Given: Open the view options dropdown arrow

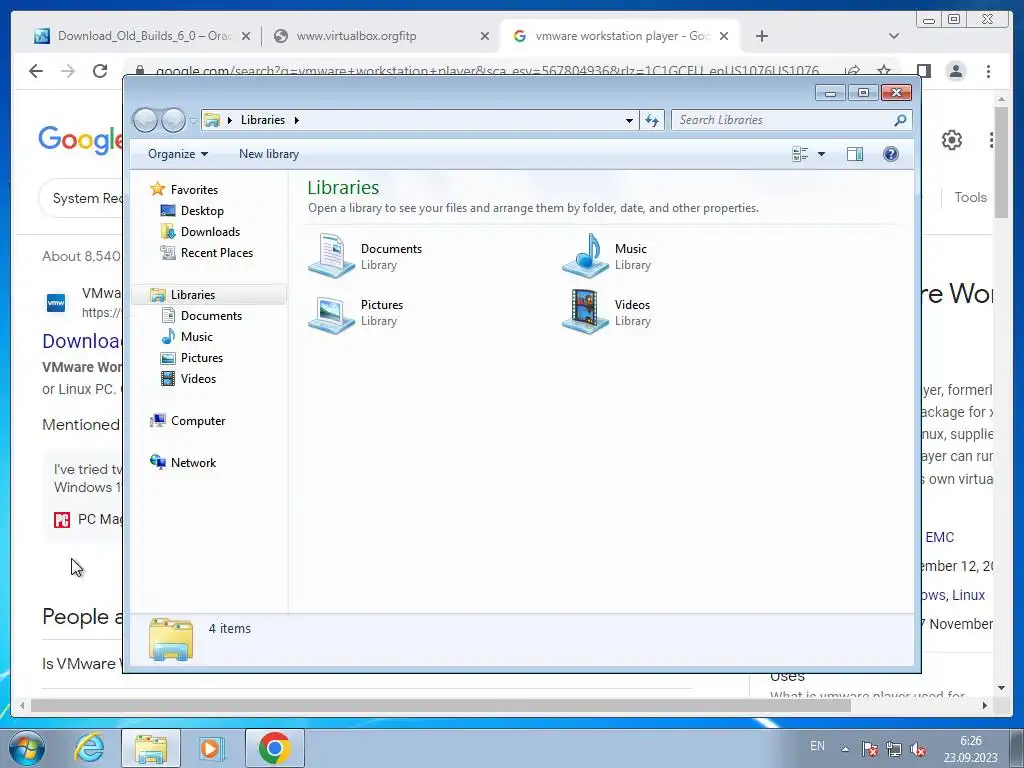Looking at the screenshot, I should 822,154.
